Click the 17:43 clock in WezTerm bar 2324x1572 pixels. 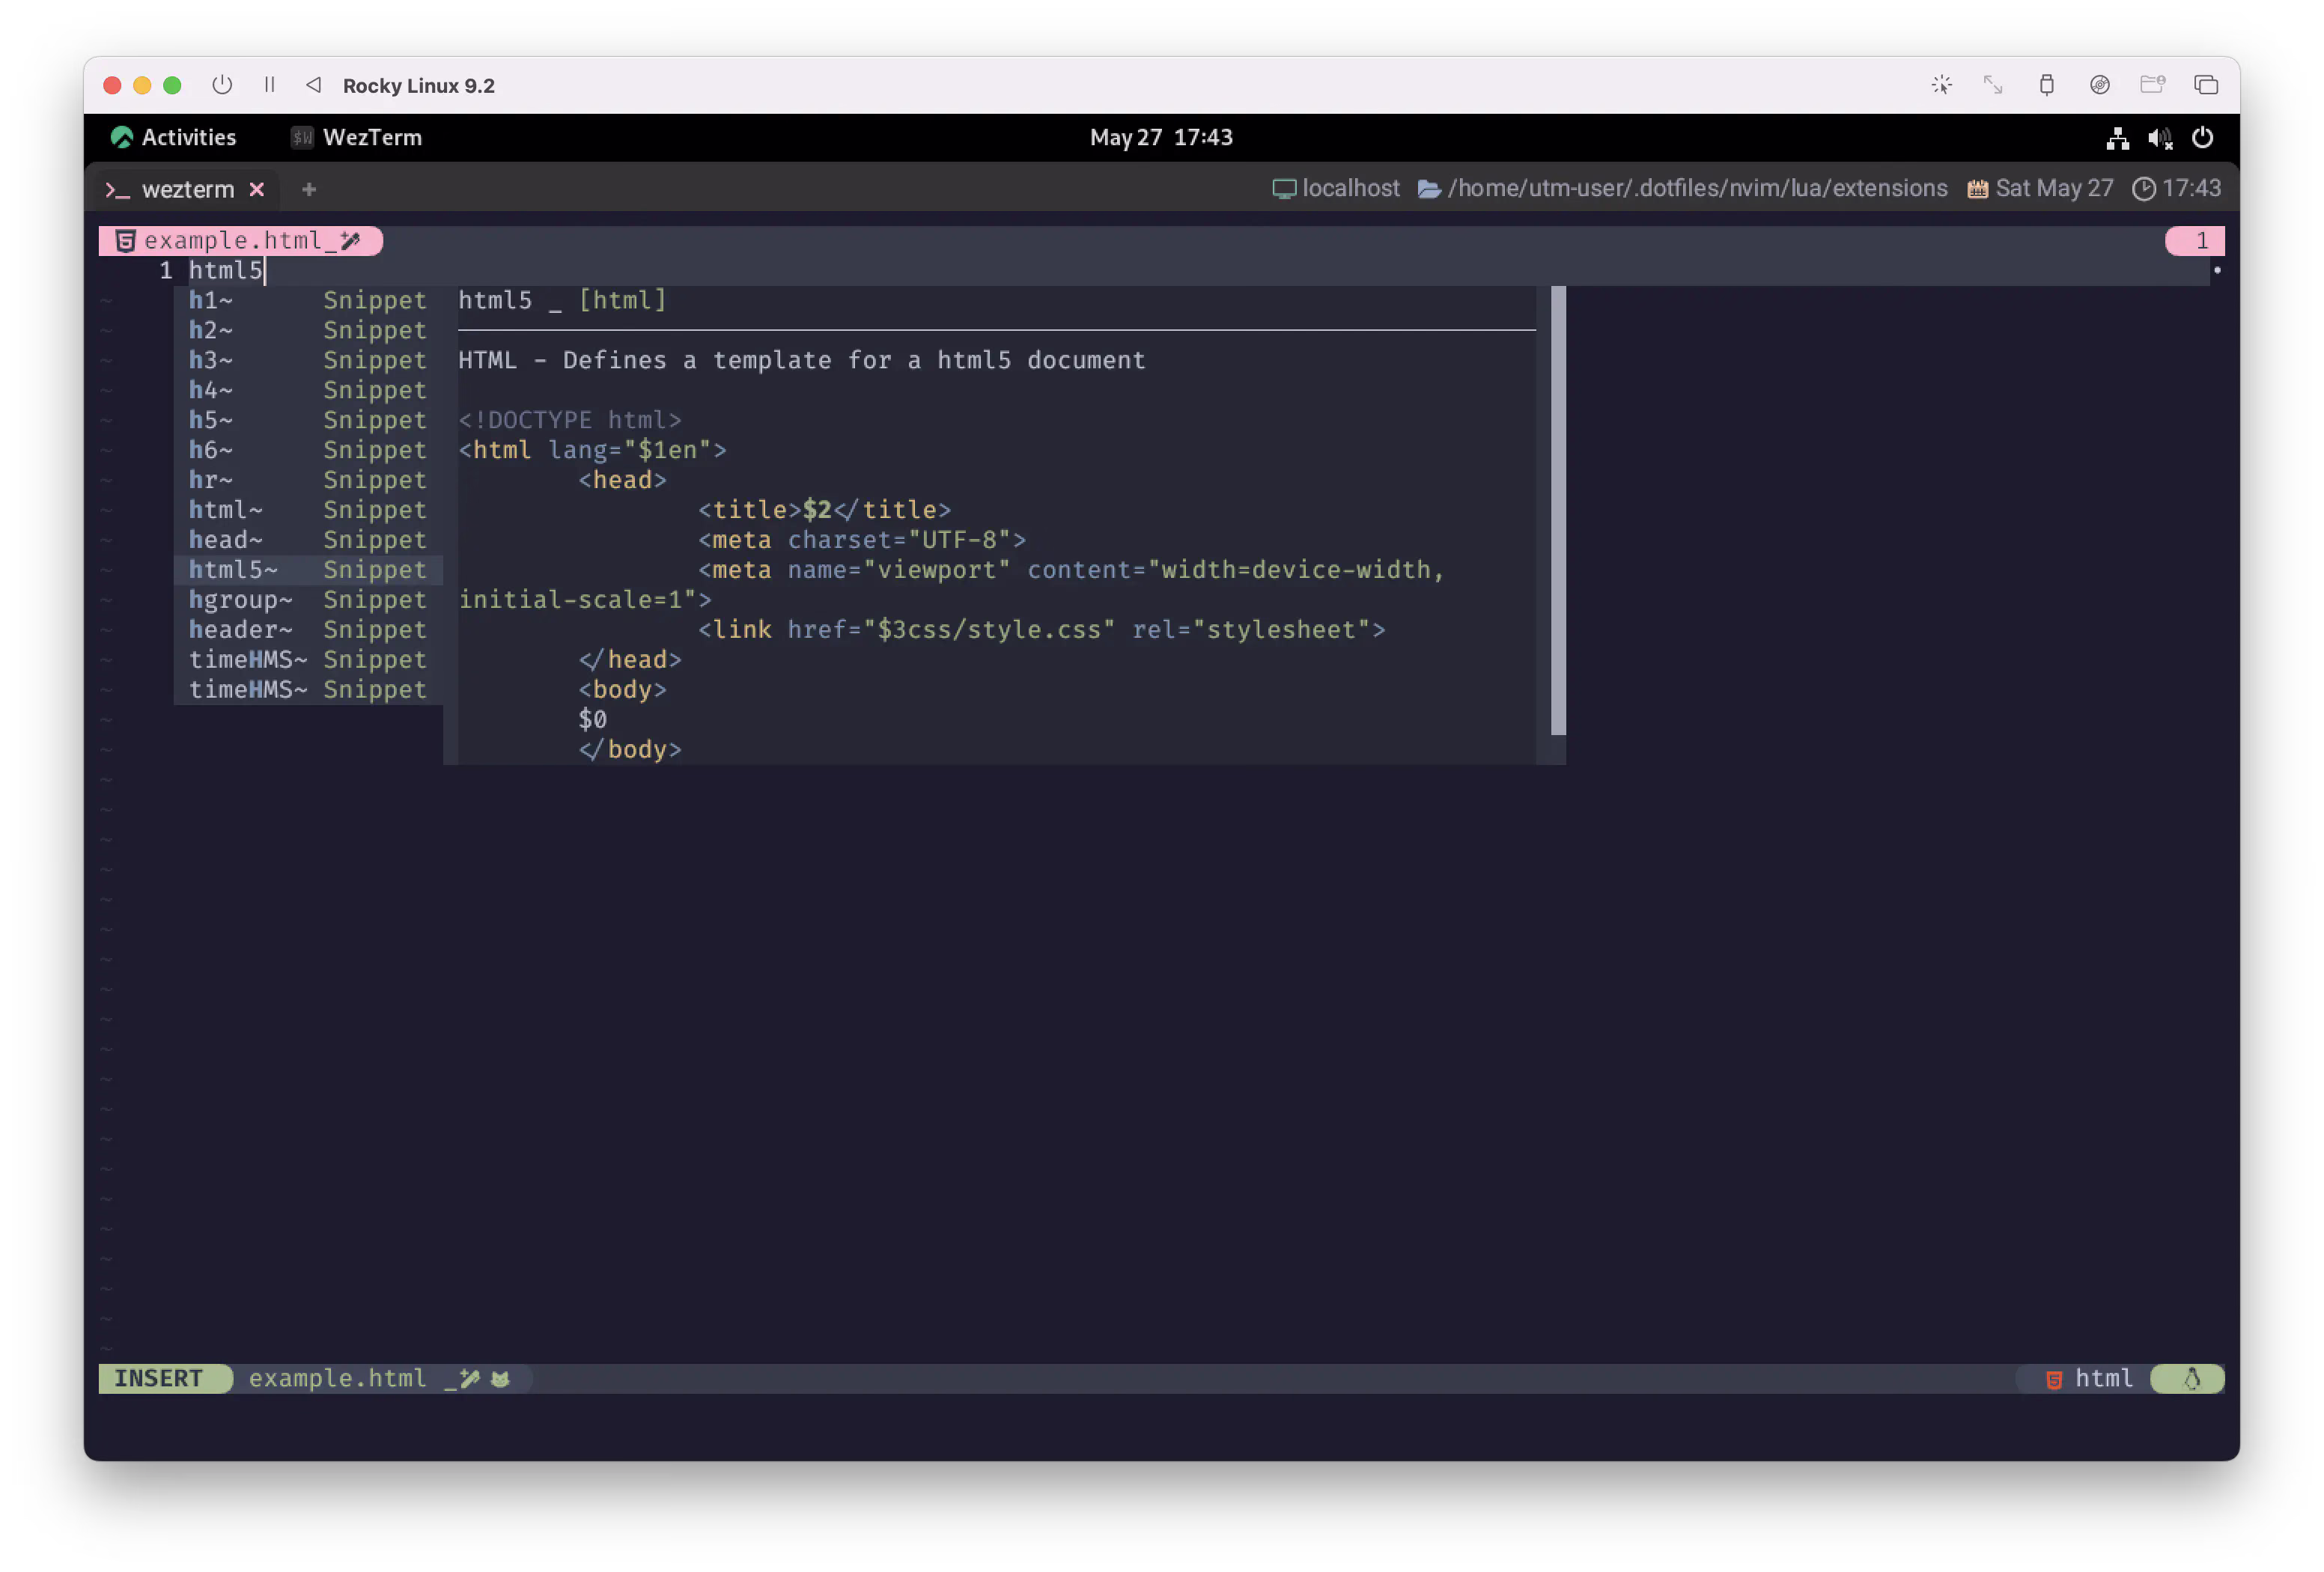tap(2177, 188)
